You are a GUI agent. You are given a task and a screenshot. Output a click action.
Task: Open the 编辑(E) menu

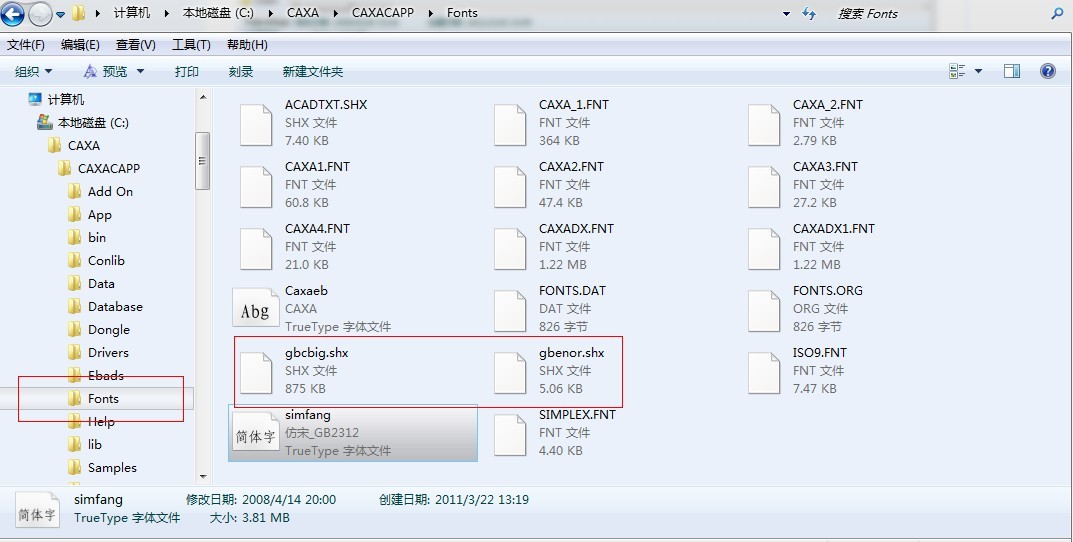pos(80,45)
